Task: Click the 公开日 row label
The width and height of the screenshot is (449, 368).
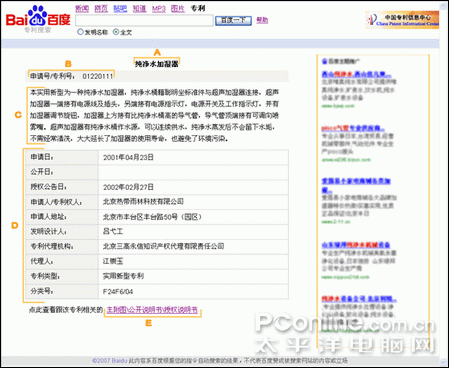Action: point(42,172)
